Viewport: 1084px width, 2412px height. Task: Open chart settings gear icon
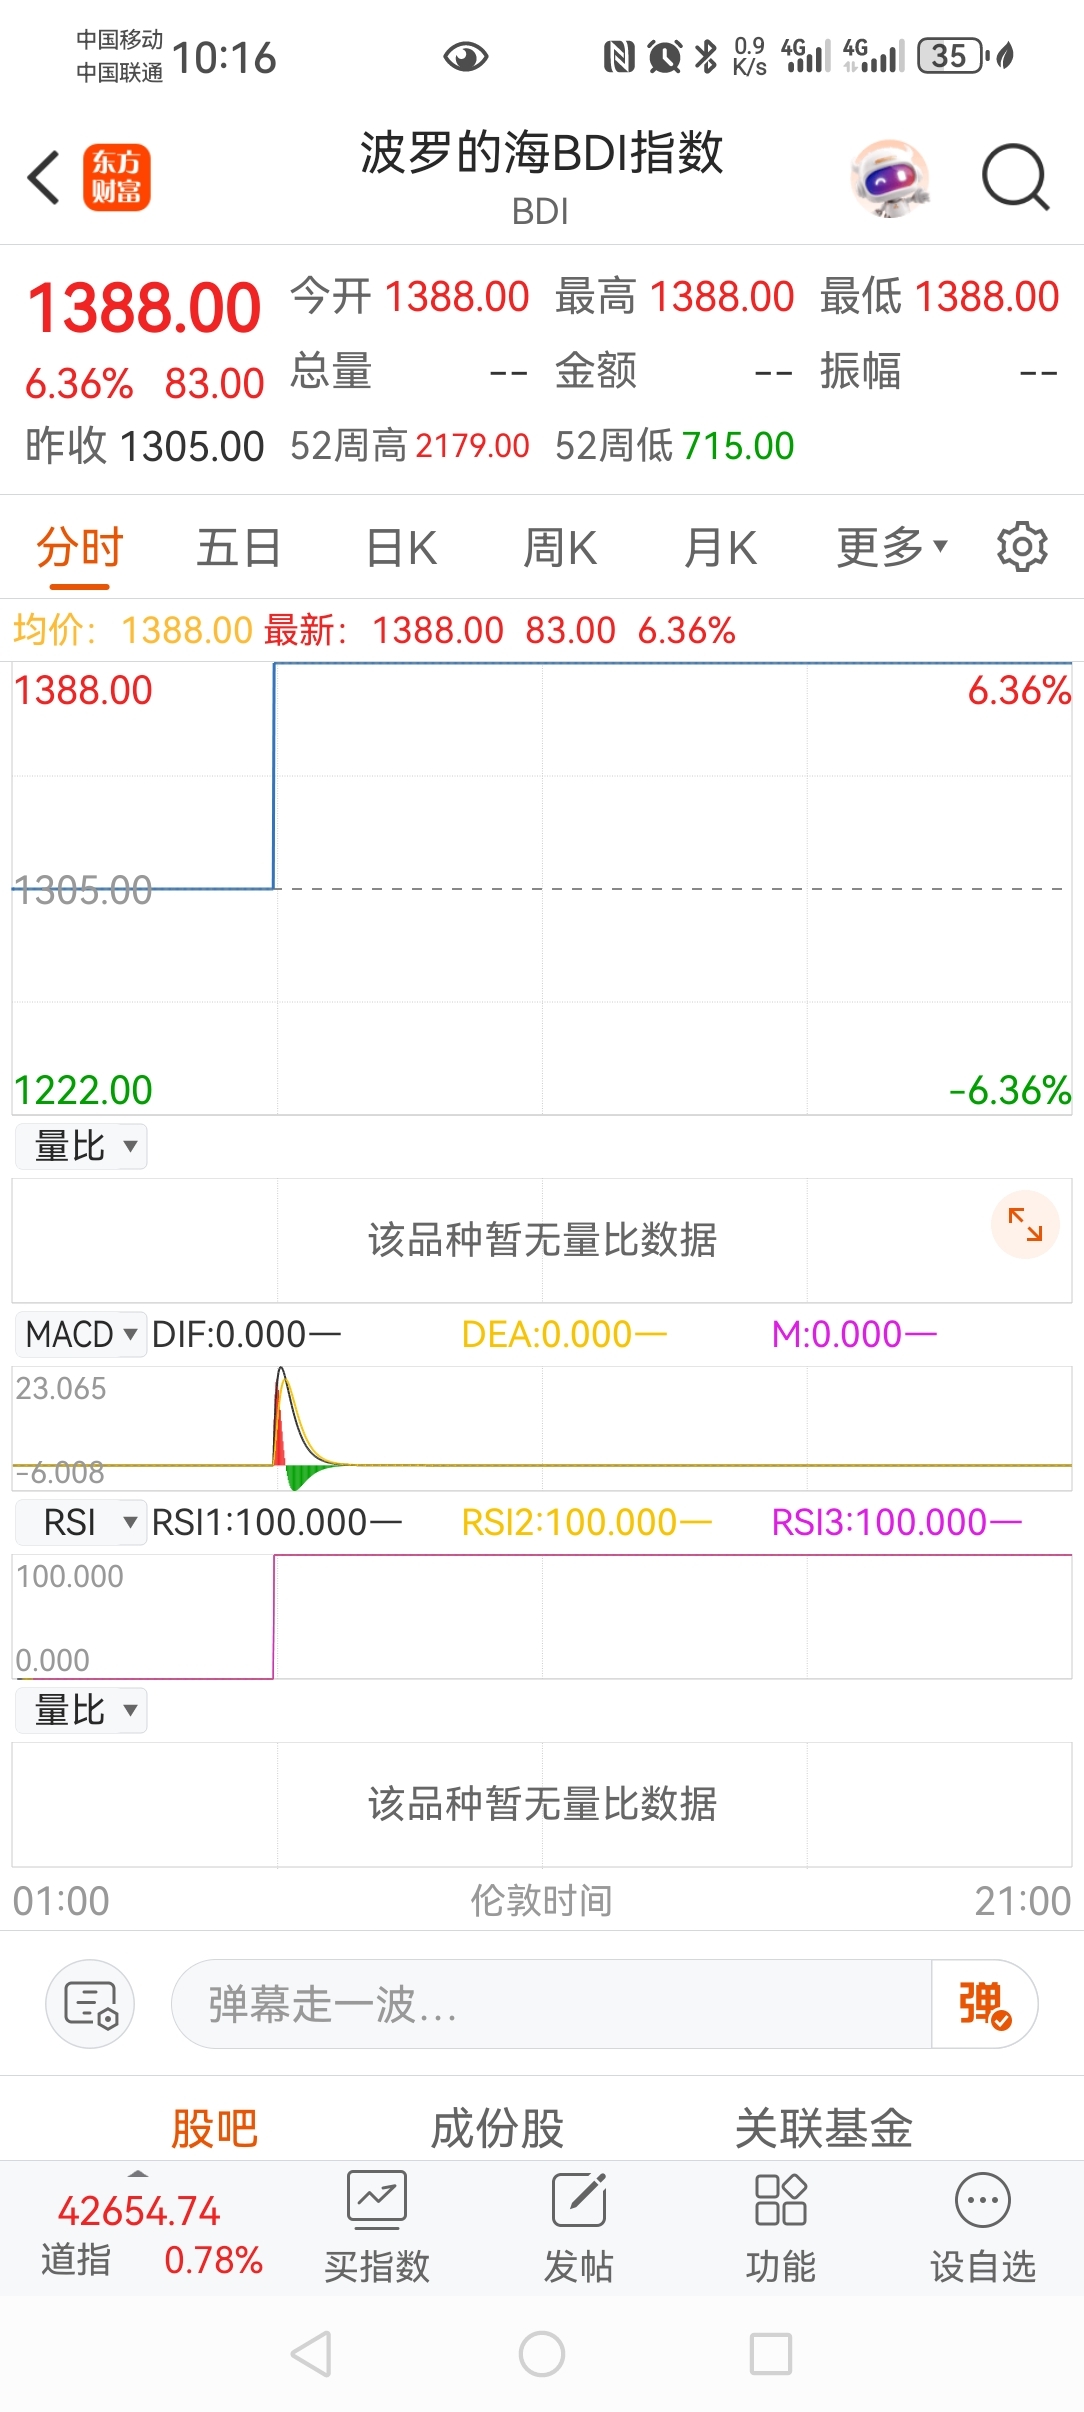click(x=1021, y=546)
